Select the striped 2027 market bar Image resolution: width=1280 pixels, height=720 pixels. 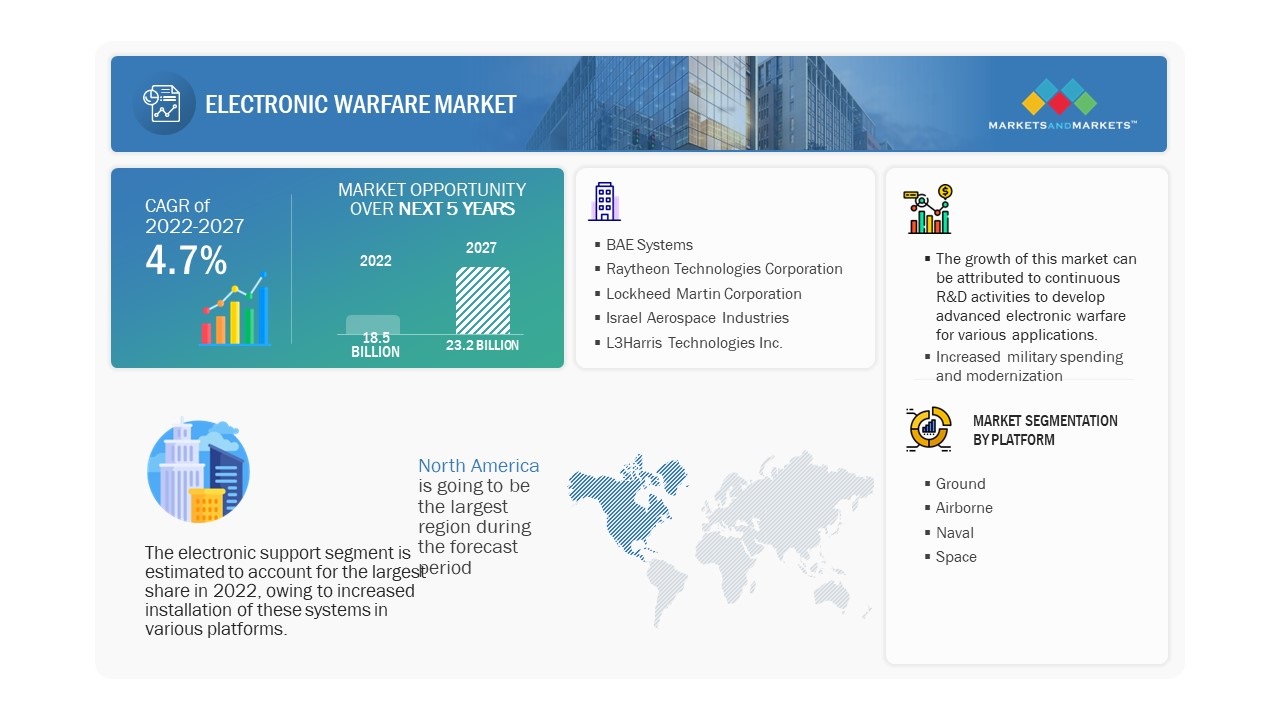click(x=482, y=300)
